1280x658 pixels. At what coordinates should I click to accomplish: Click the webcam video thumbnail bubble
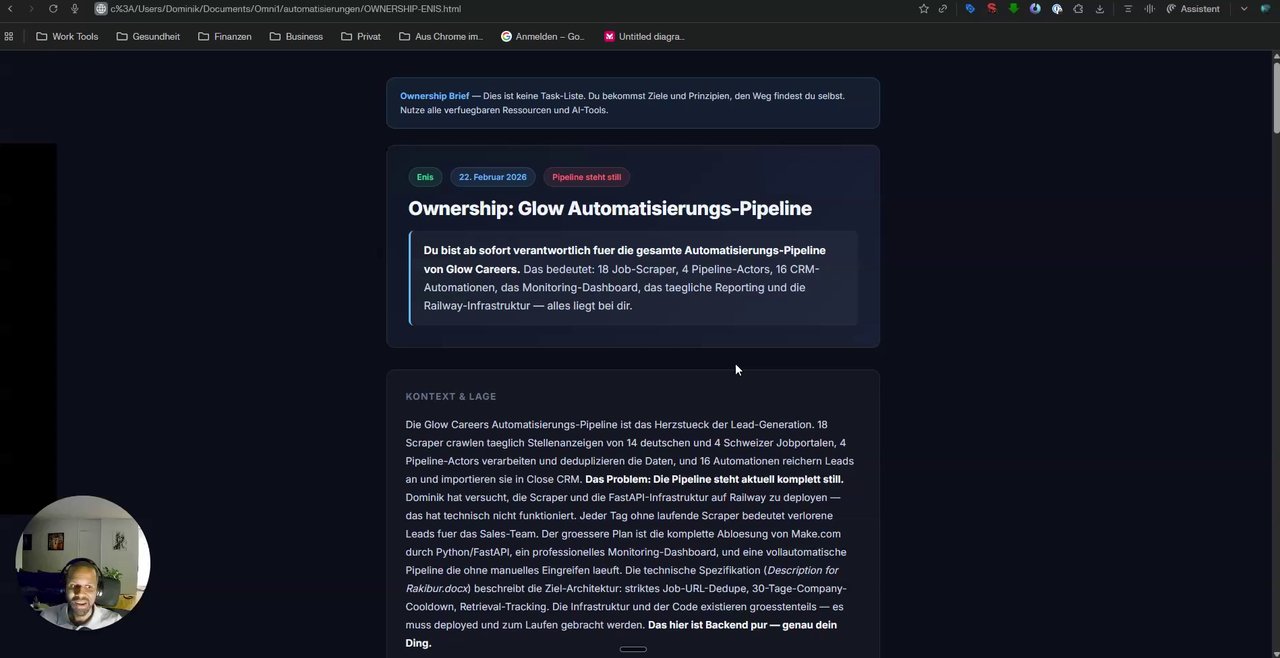point(83,563)
